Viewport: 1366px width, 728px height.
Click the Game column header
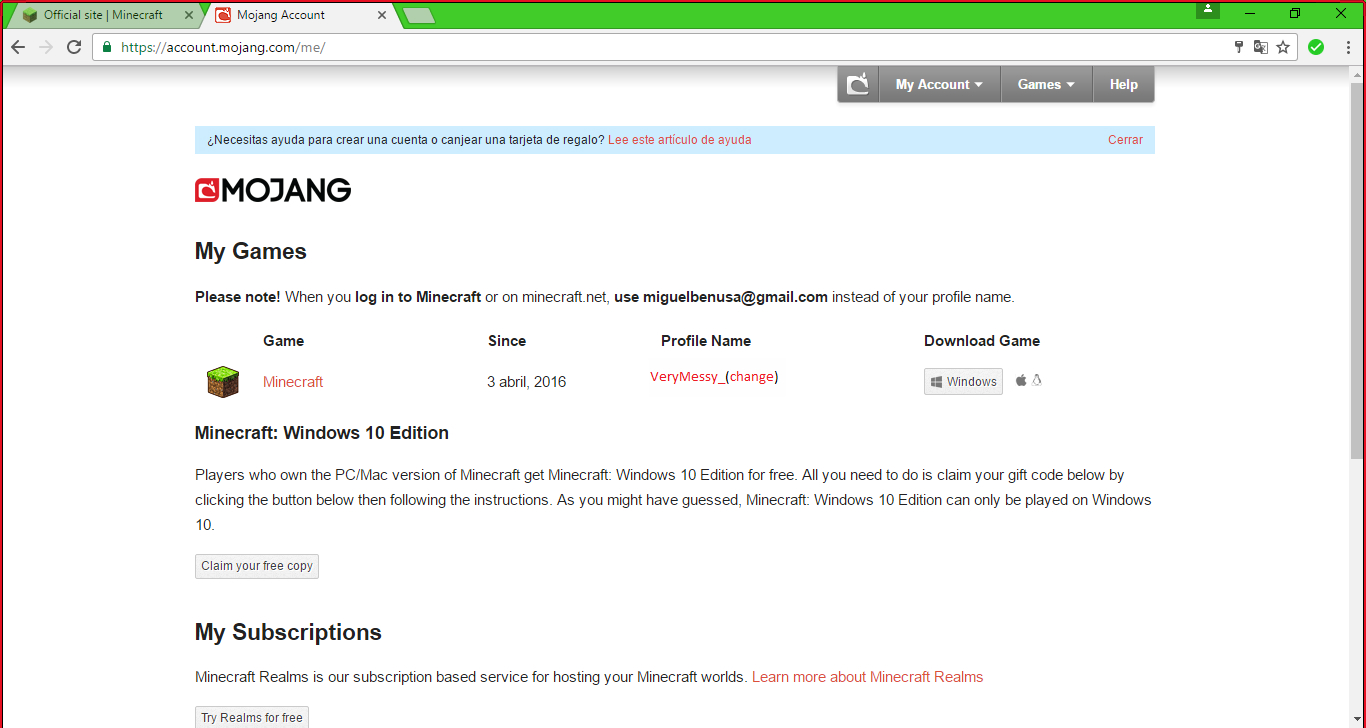[284, 341]
